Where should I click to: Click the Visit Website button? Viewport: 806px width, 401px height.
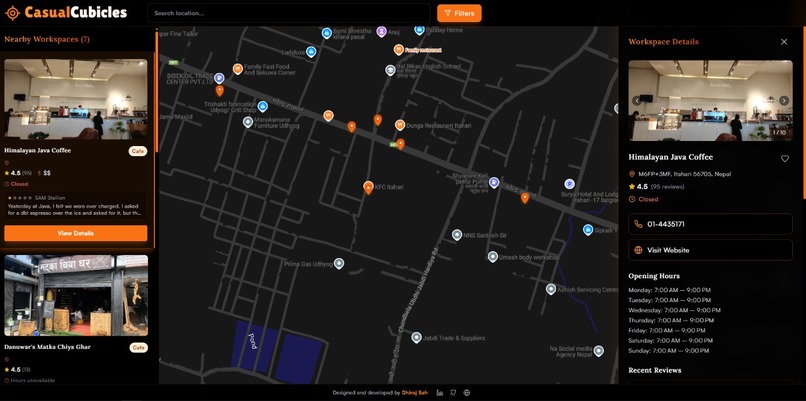[710, 250]
